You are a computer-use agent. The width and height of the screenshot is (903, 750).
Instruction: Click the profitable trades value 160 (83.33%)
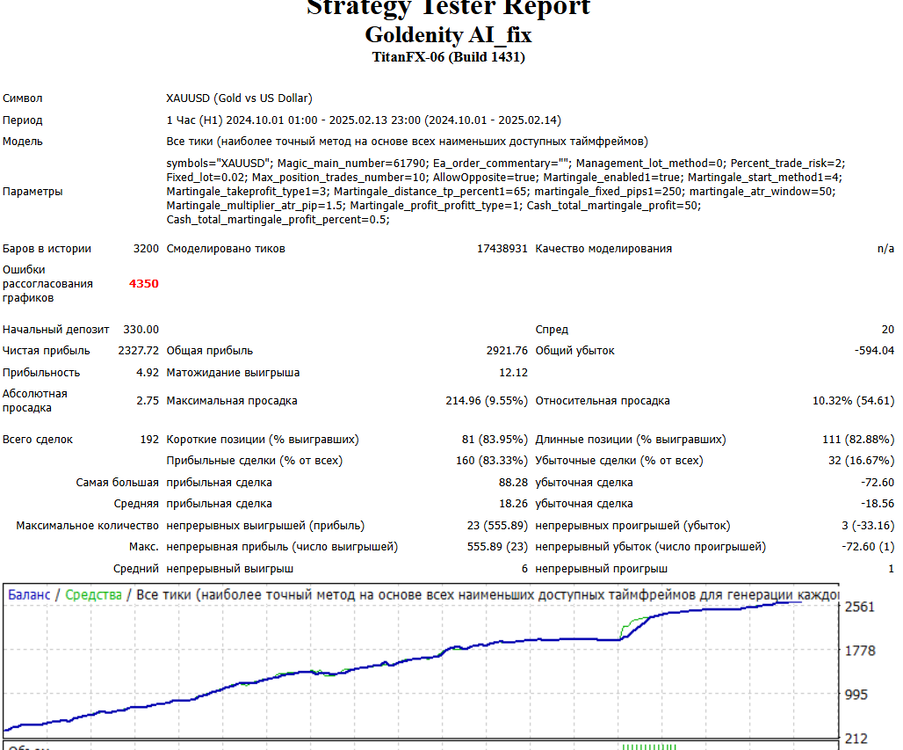pyautogui.click(x=492, y=460)
